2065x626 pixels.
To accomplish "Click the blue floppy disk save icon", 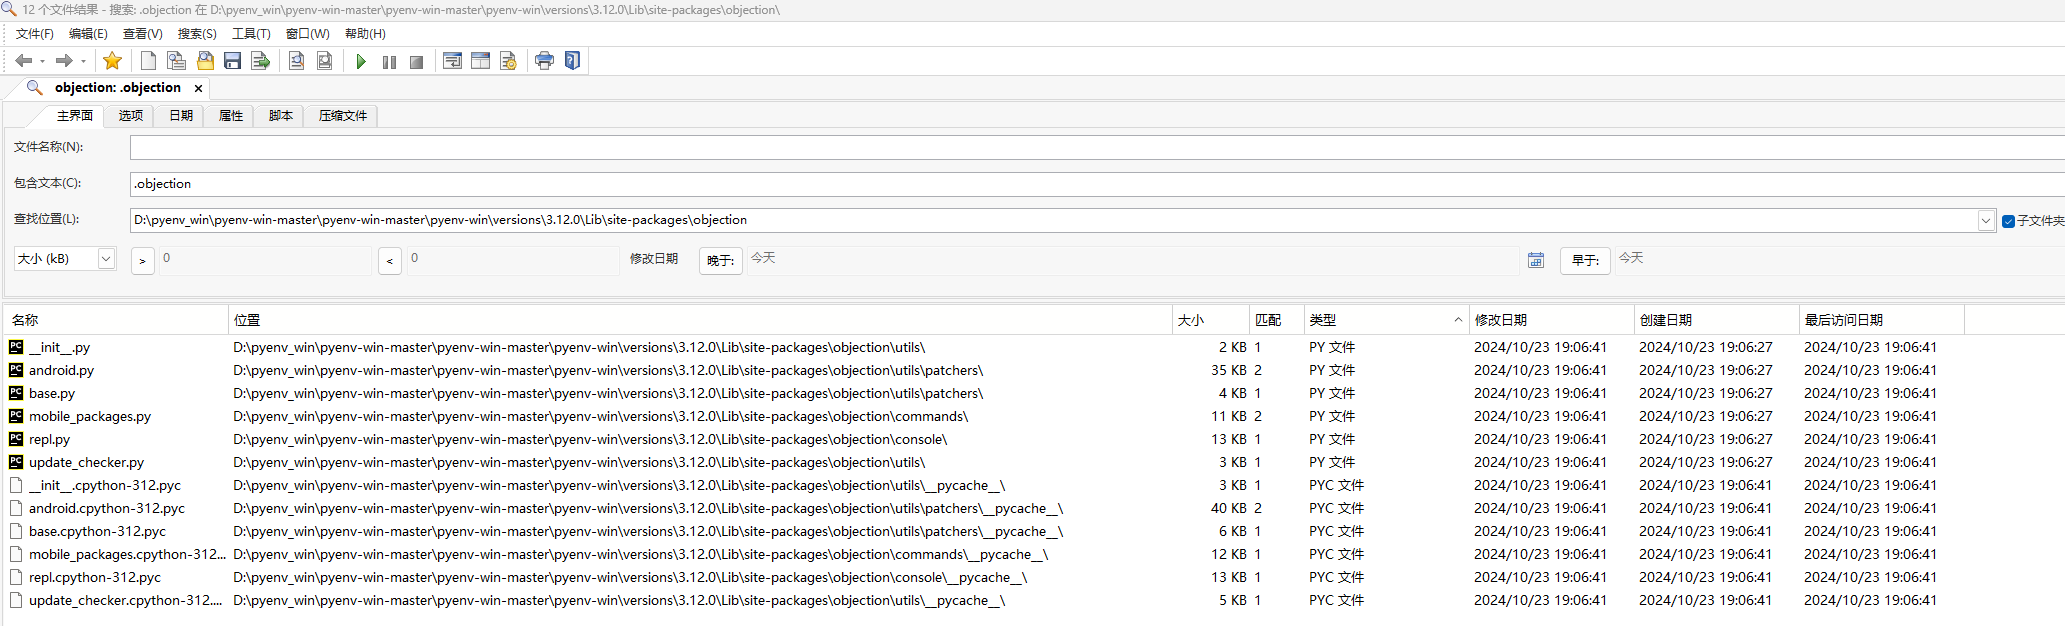I will 232,61.
